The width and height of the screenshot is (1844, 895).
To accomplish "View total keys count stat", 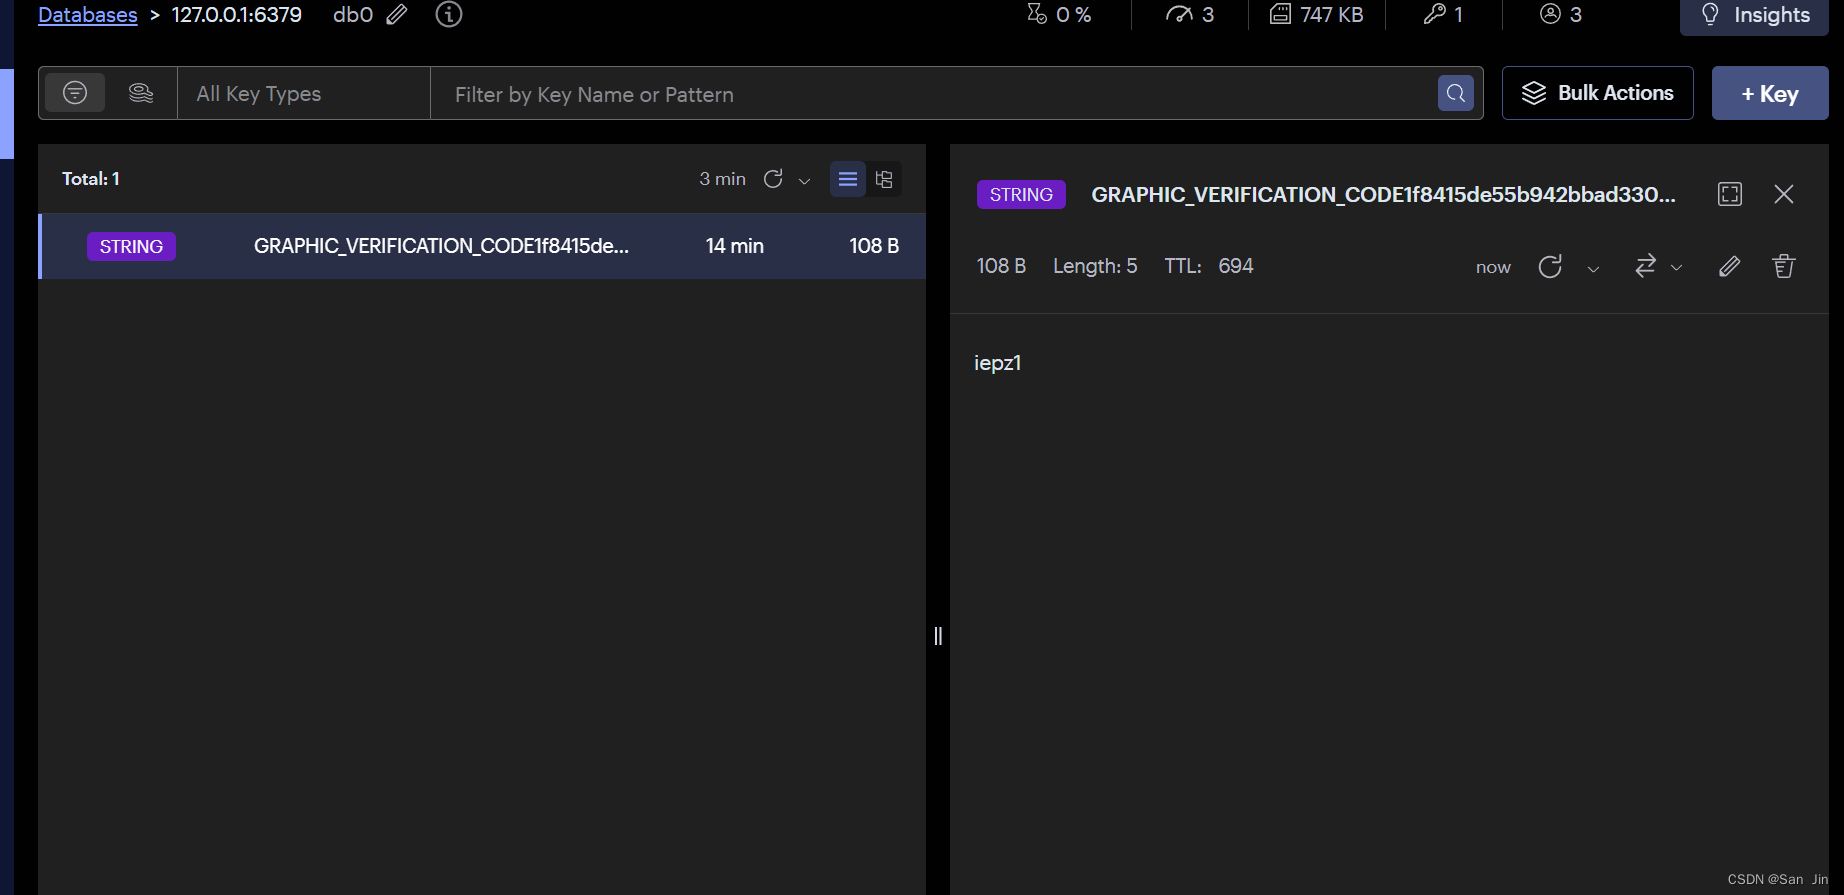I will click(1443, 14).
